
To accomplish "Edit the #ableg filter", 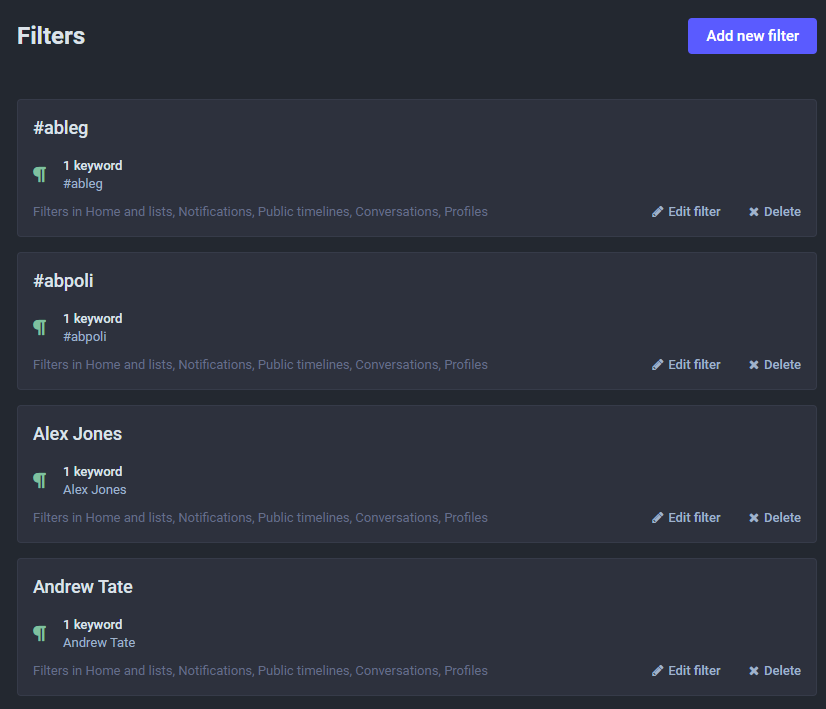I will pos(686,212).
